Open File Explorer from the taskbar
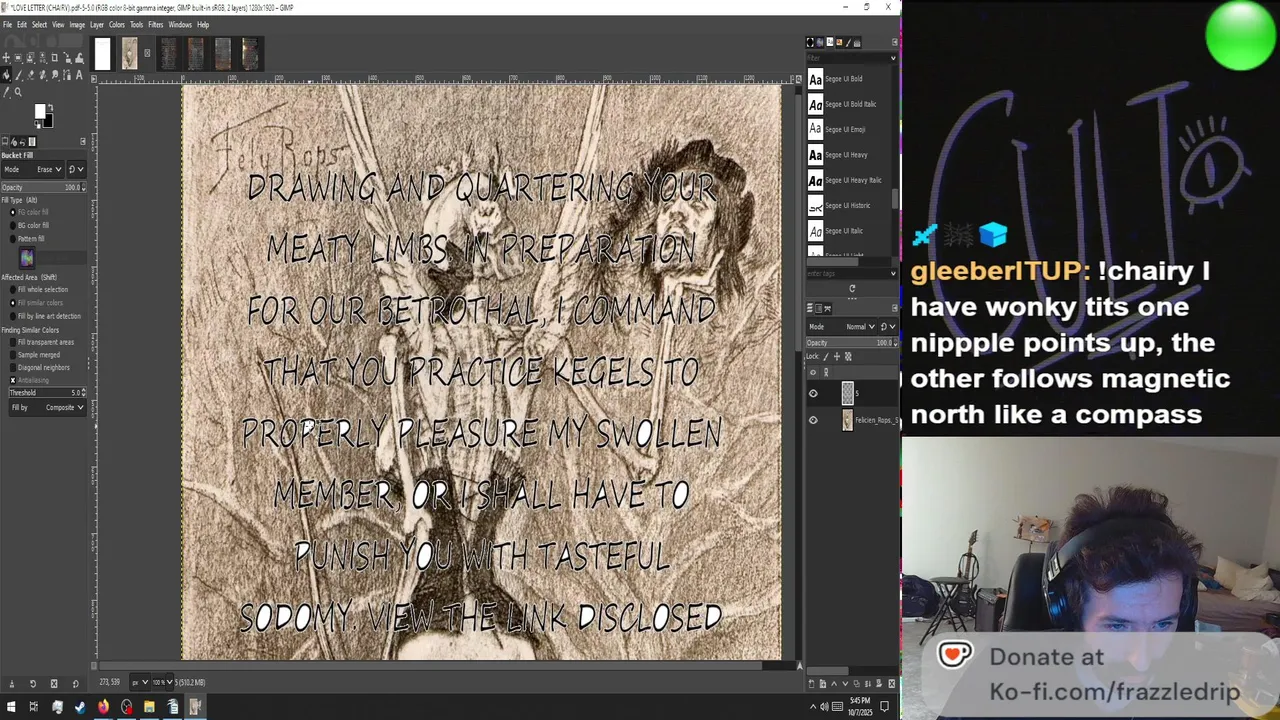The width and height of the screenshot is (1280, 720). tap(149, 707)
